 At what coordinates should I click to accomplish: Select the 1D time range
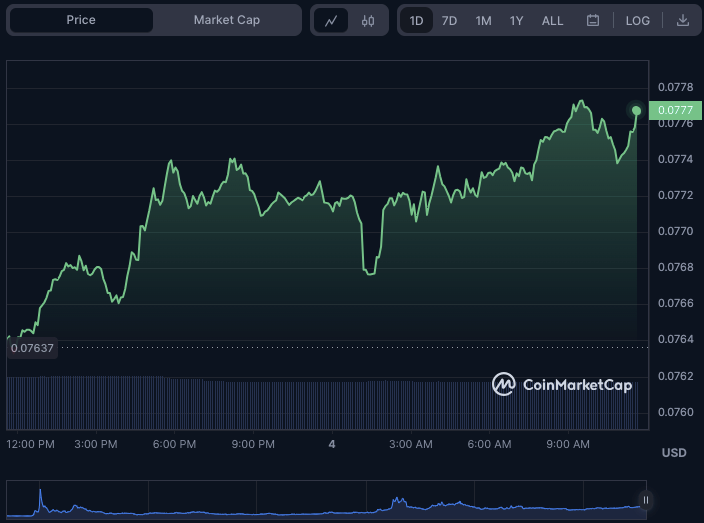416,20
